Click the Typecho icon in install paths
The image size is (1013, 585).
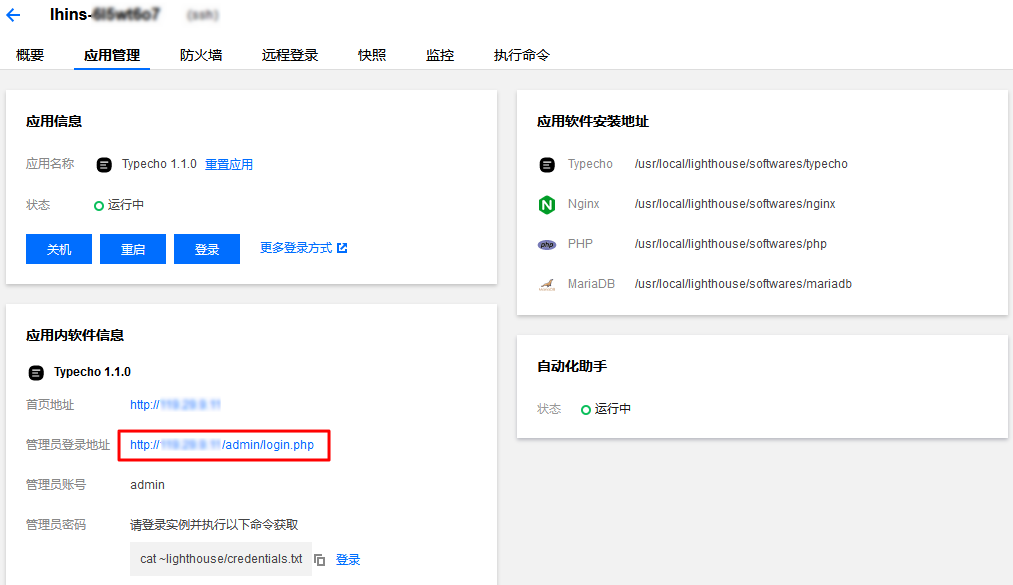coord(547,165)
